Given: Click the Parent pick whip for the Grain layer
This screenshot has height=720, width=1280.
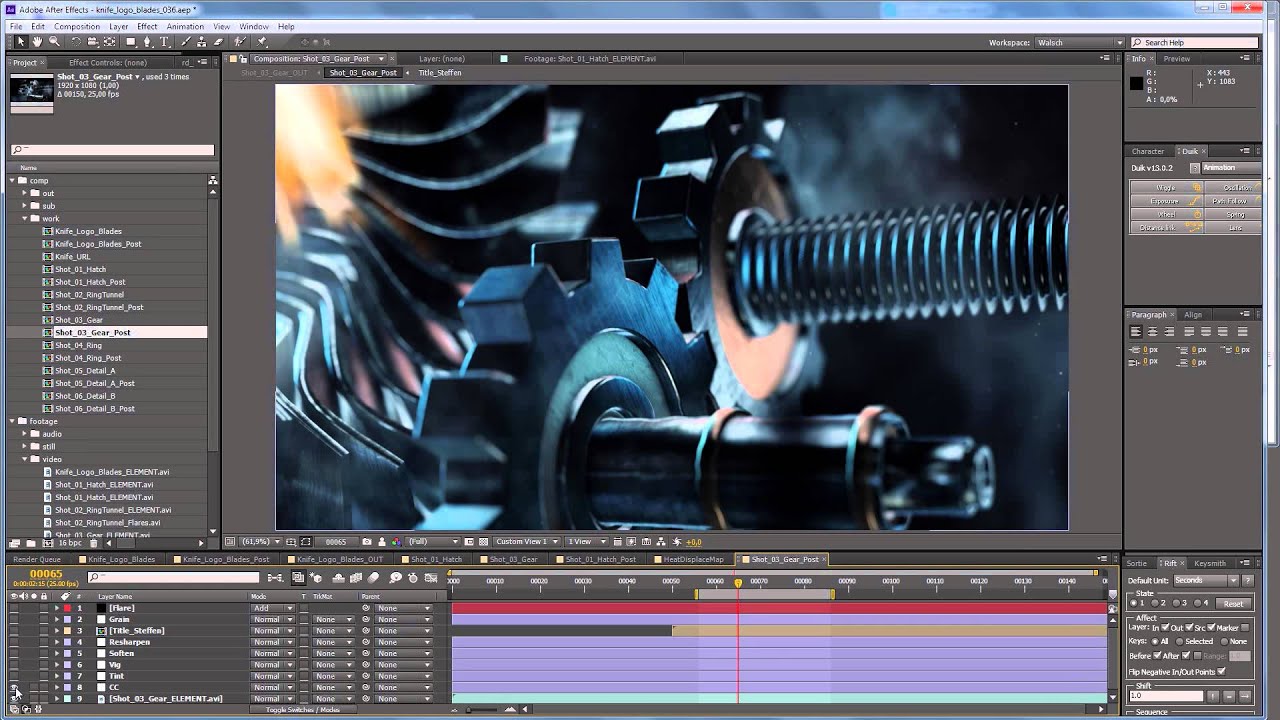Looking at the screenshot, I should (x=366, y=619).
